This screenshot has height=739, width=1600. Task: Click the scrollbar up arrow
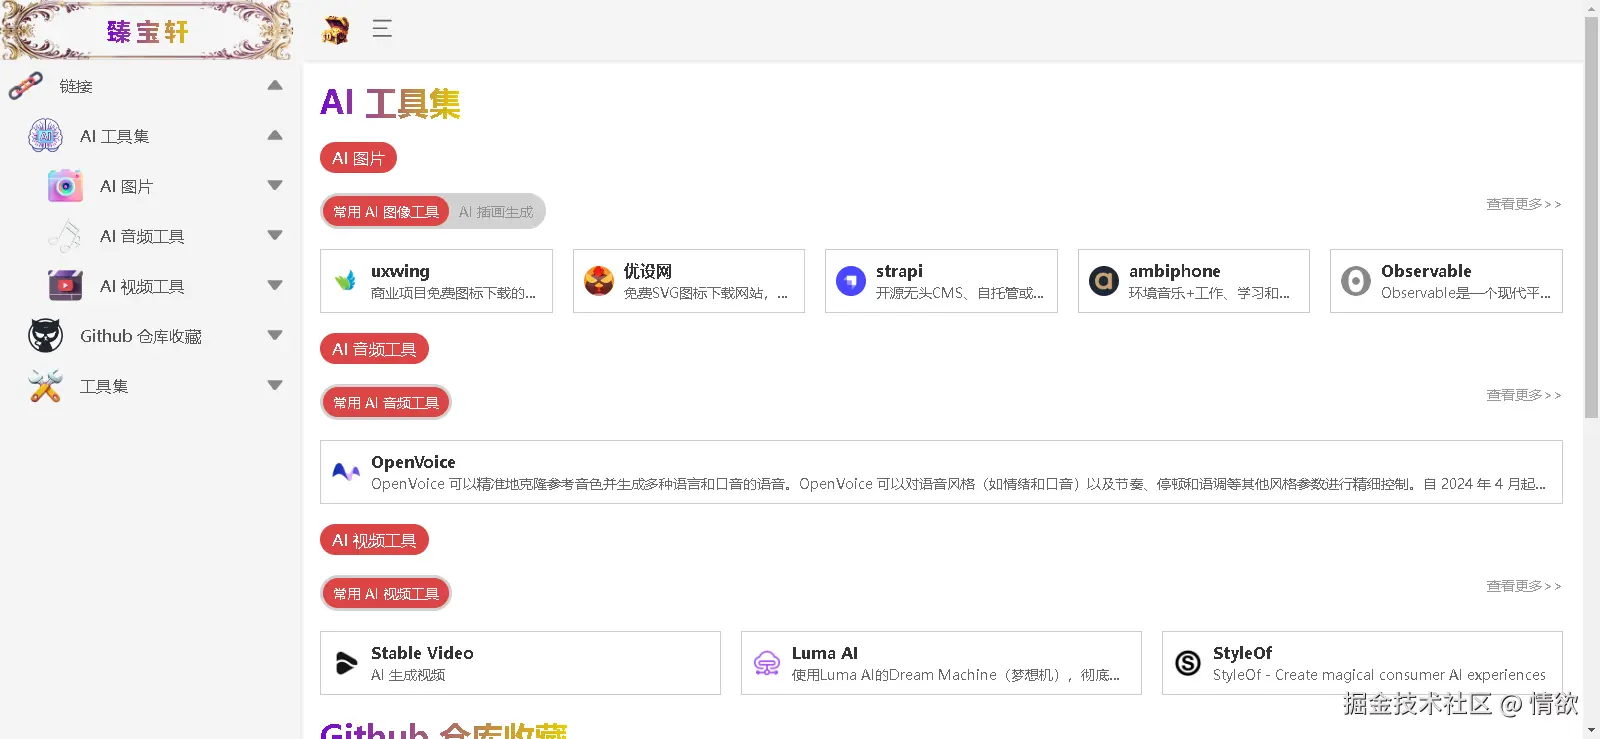point(1592,8)
